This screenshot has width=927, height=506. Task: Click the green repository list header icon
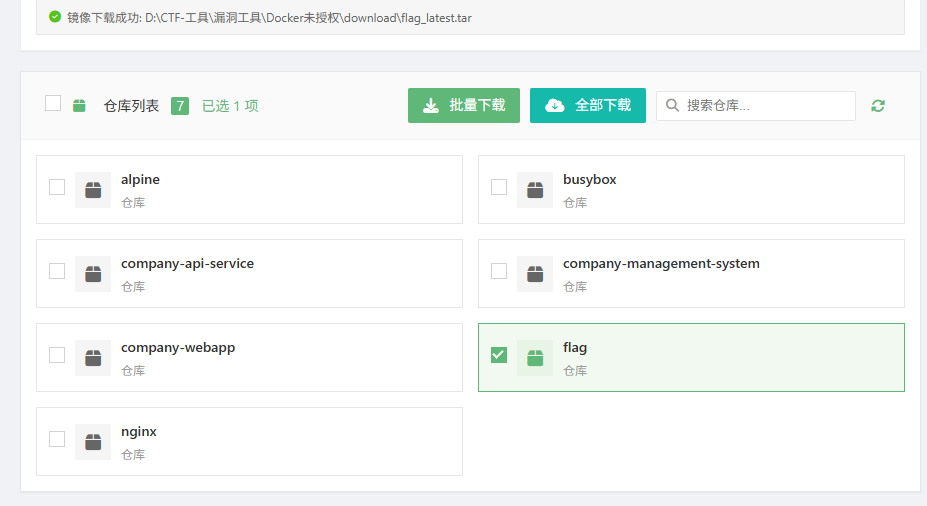79,106
